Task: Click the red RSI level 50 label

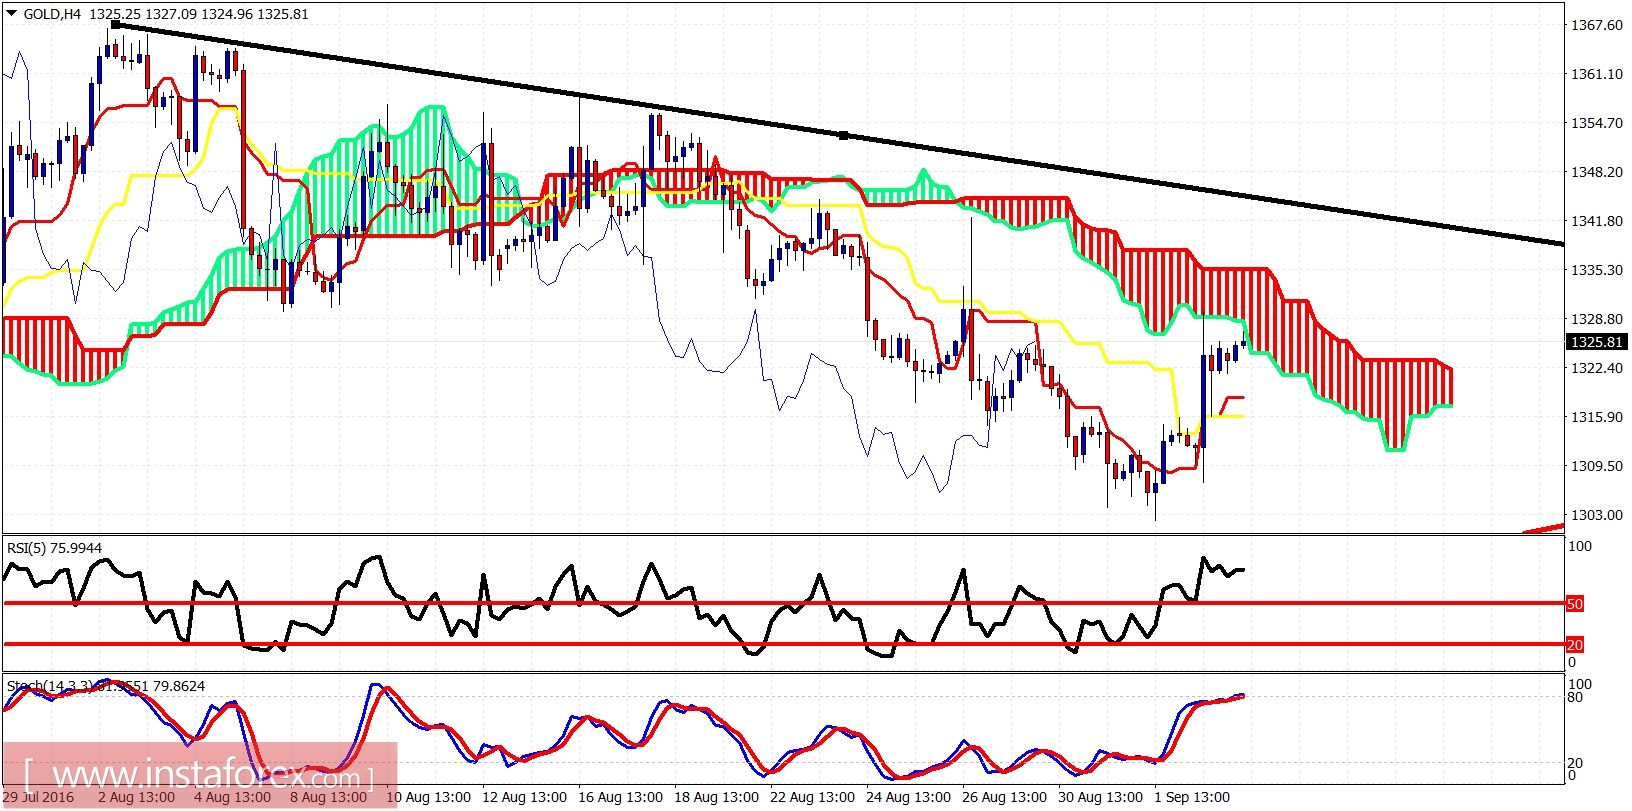Action: point(1574,604)
